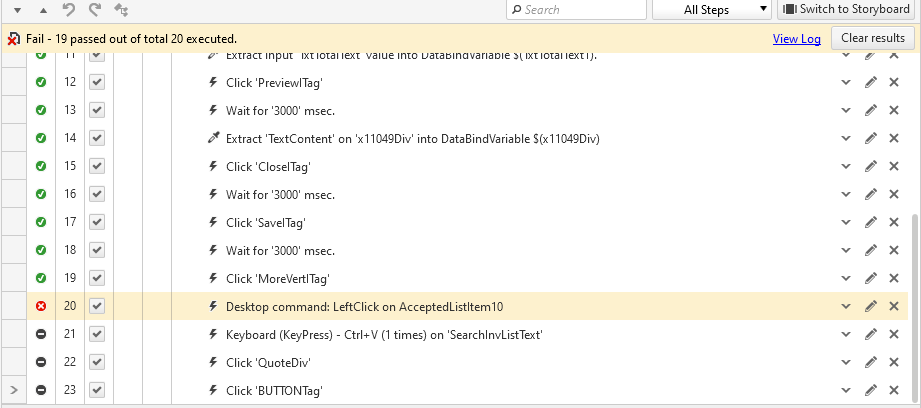Image resolution: width=921 pixels, height=408 pixels.
Task: Disable step 22 using its checkbox
Action: (97, 362)
